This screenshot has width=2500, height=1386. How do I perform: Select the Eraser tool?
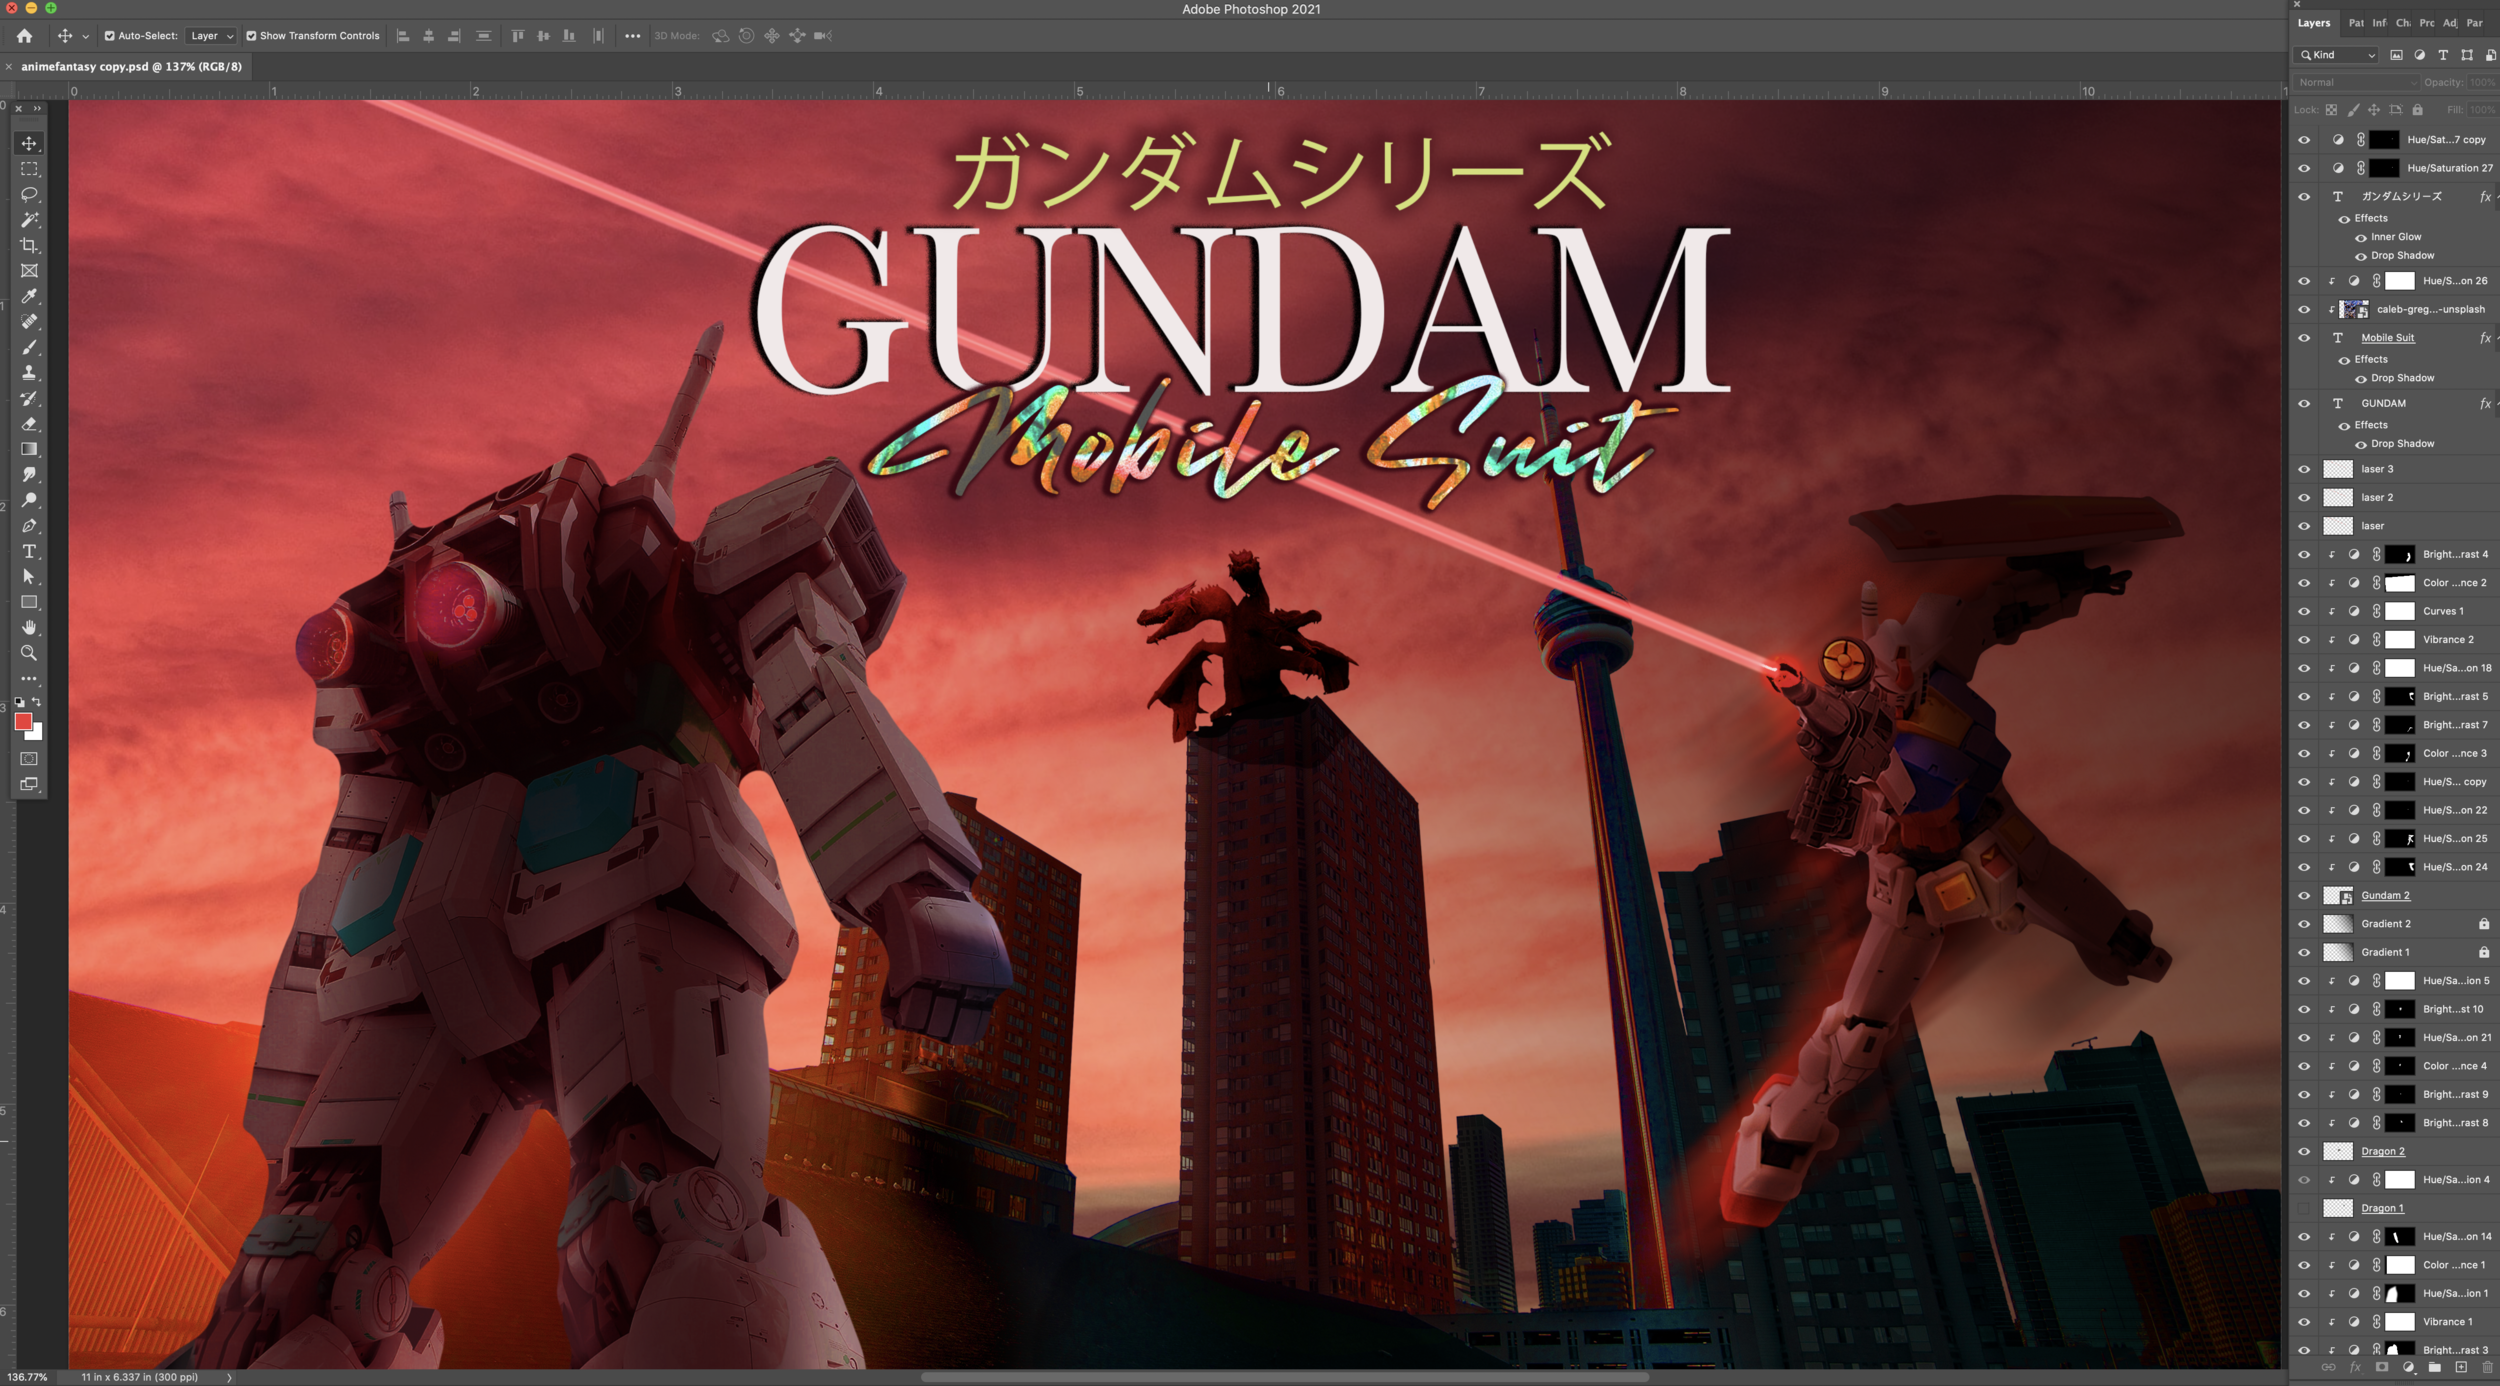click(29, 424)
